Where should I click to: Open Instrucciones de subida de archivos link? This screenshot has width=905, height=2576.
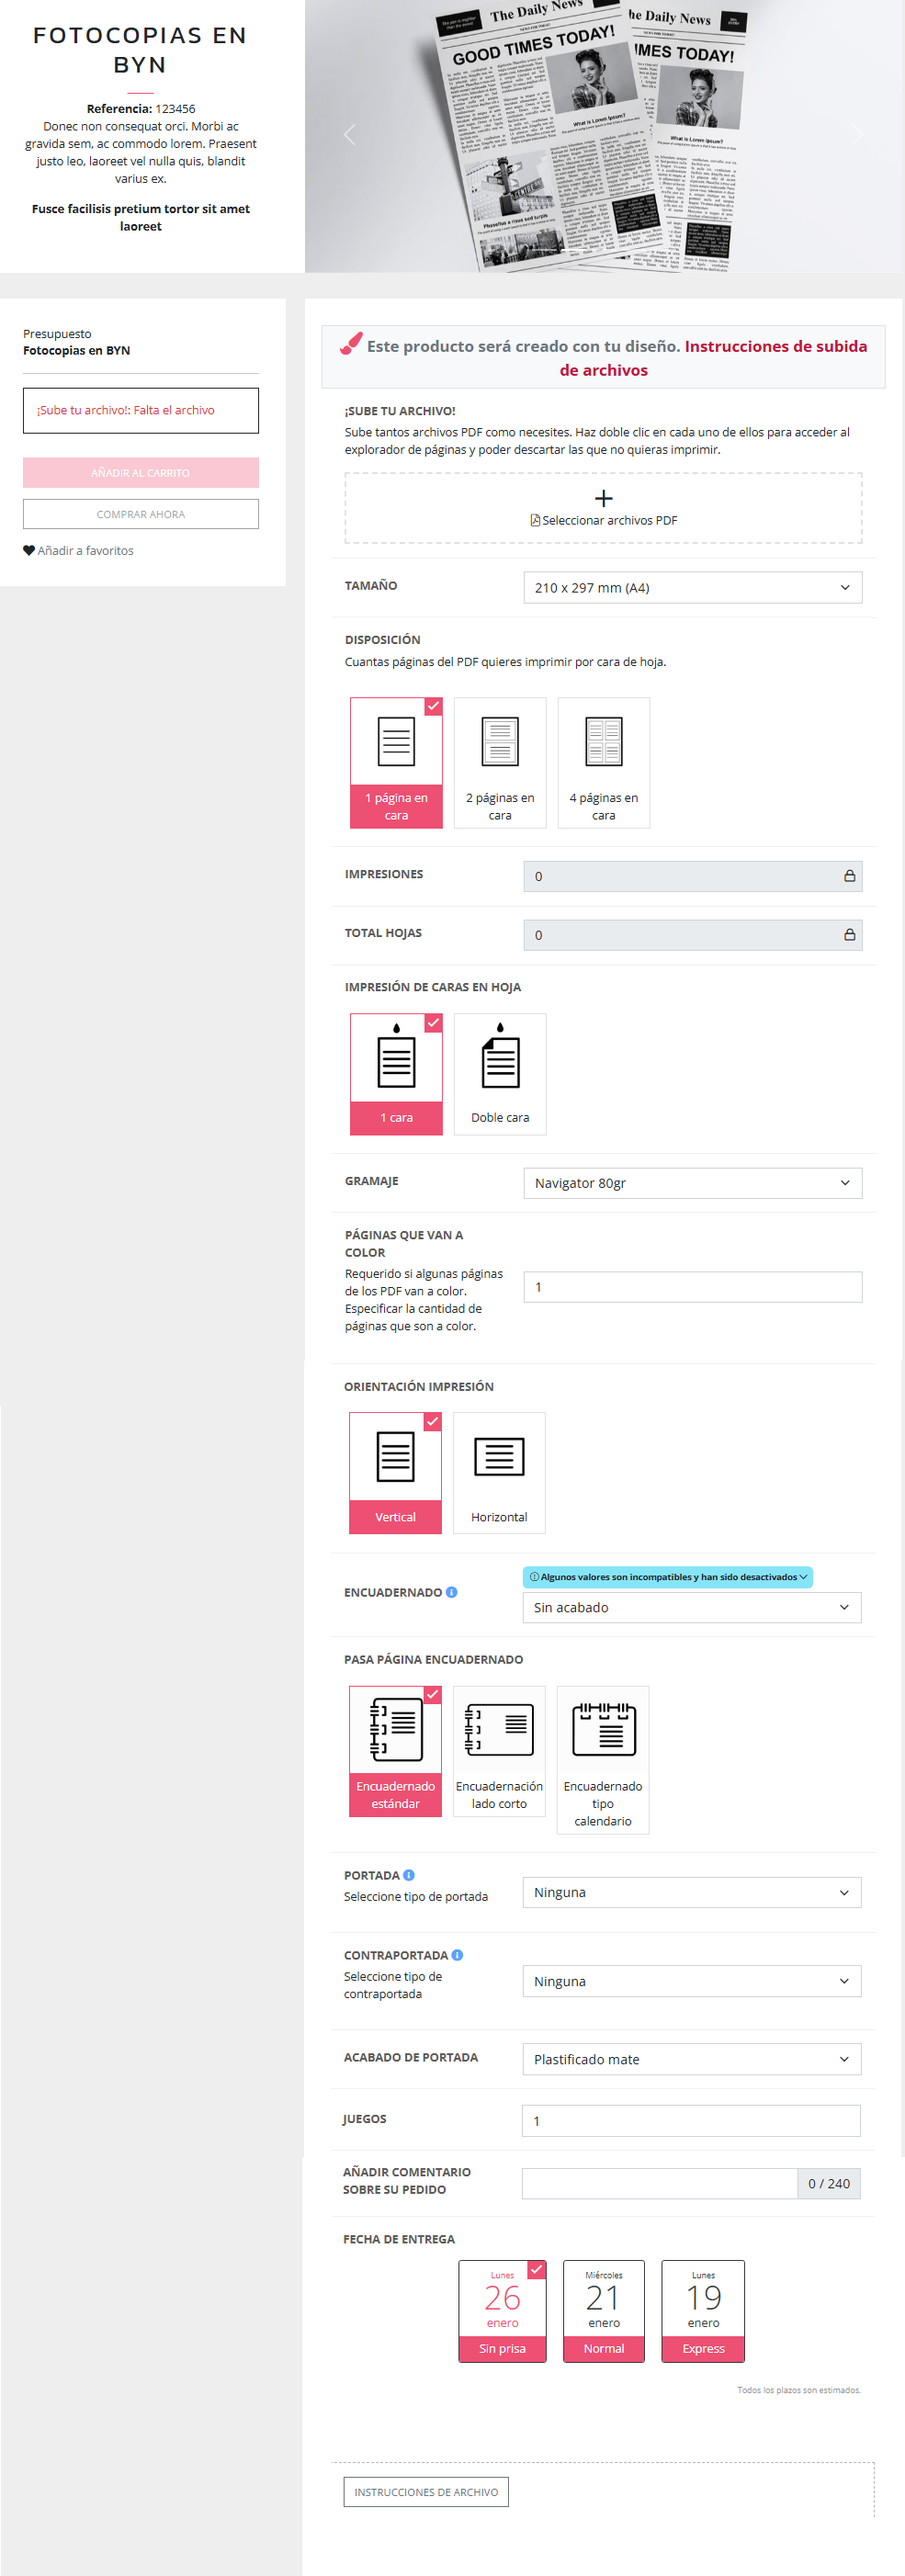(x=714, y=357)
